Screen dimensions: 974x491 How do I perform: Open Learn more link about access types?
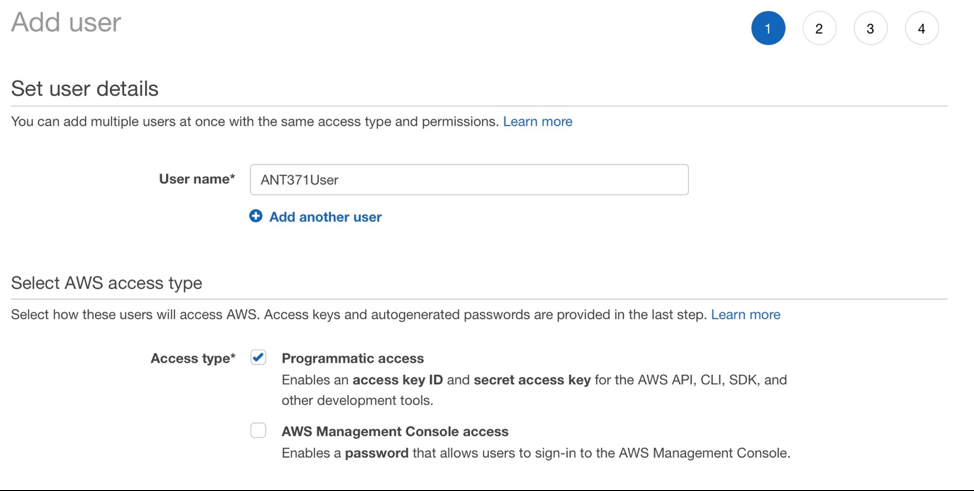tap(745, 314)
